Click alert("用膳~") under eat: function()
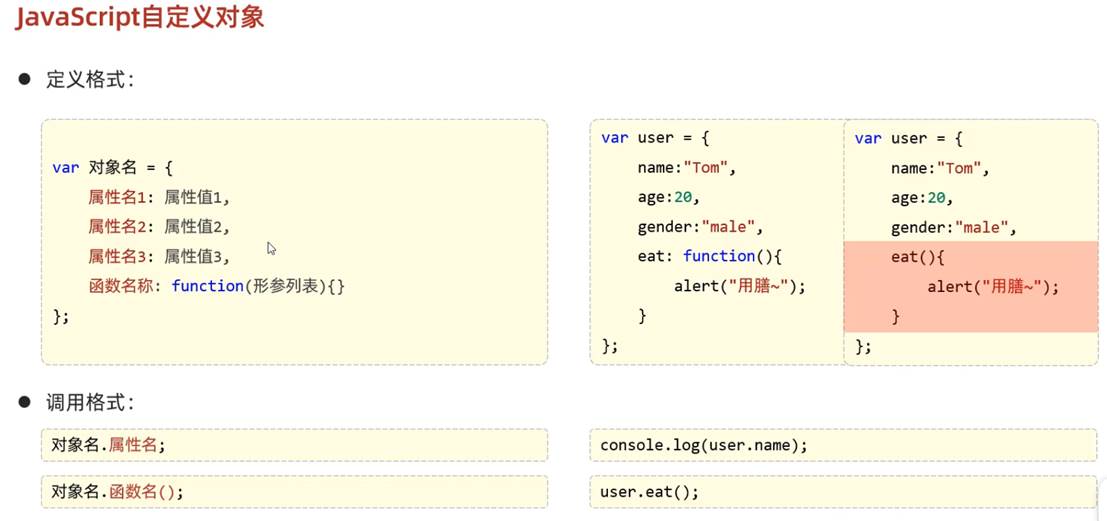Screen dimensions: 1107x521 point(739,286)
